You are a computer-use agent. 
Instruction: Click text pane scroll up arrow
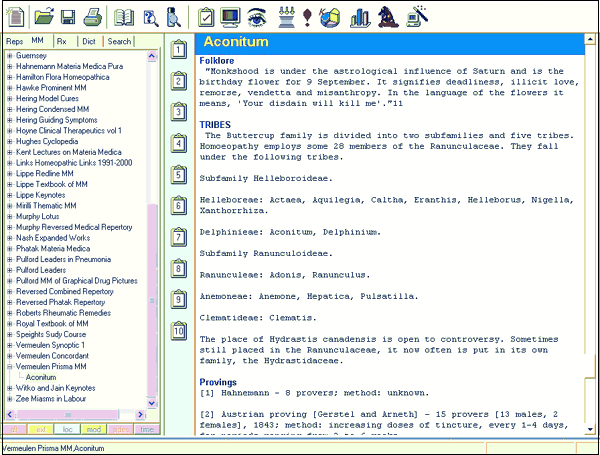tap(590, 39)
